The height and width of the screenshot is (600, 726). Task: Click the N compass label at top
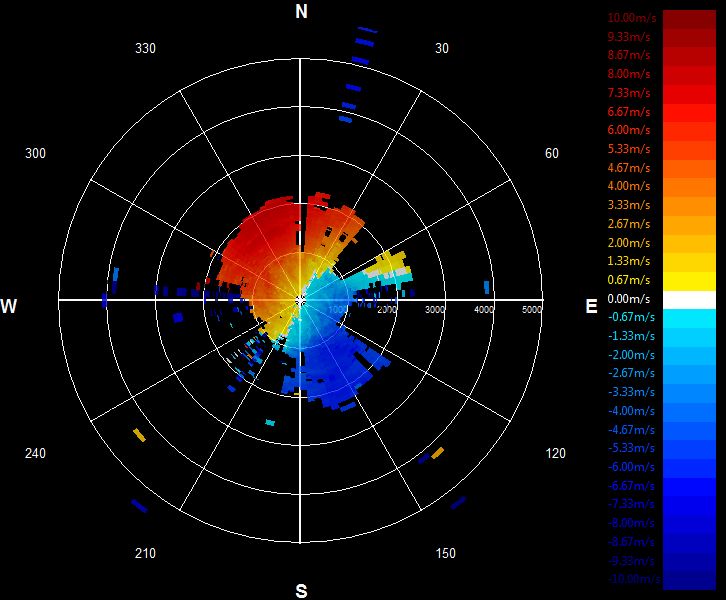(301, 12)
